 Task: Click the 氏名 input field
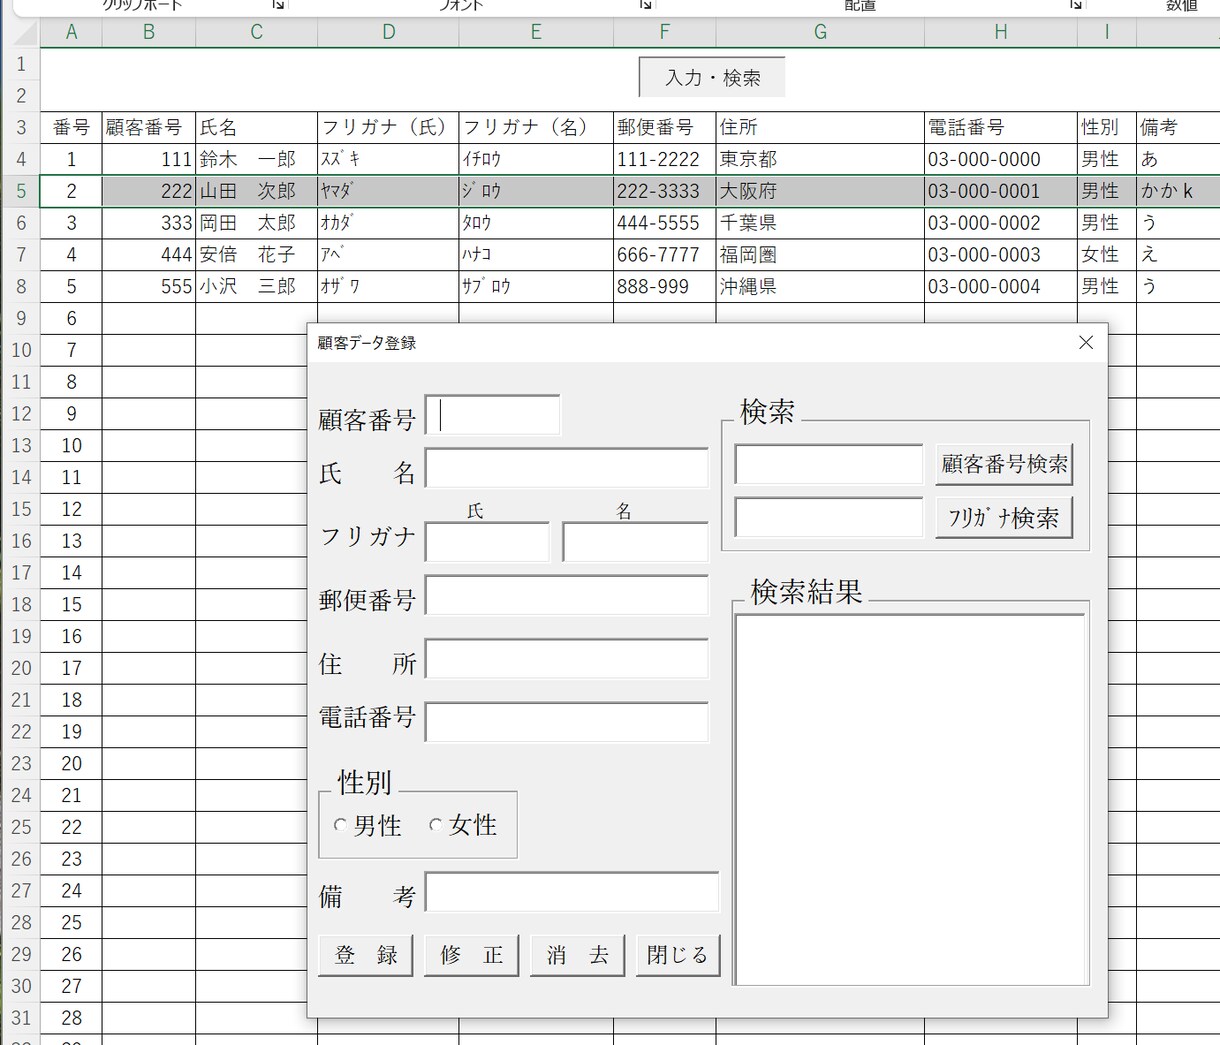click(x=567, y=468)
